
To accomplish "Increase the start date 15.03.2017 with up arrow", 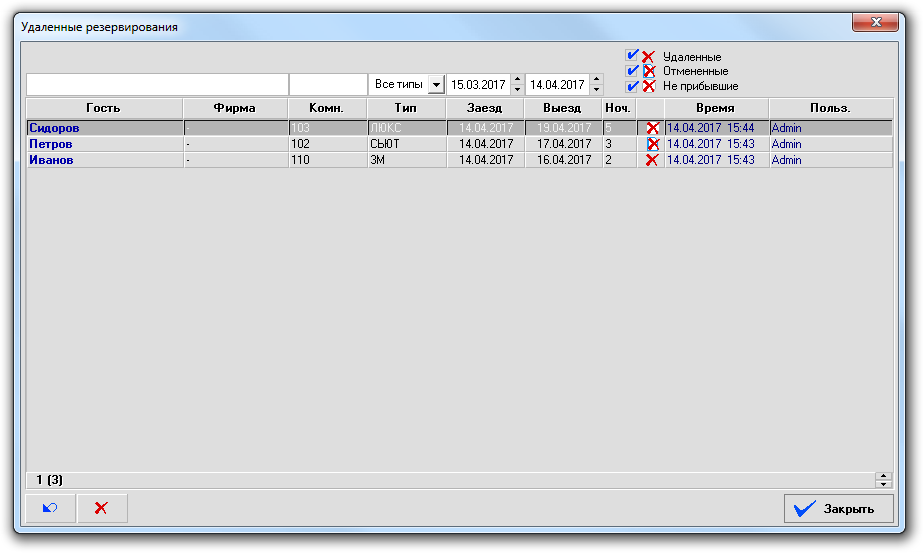I will [517, 80].
